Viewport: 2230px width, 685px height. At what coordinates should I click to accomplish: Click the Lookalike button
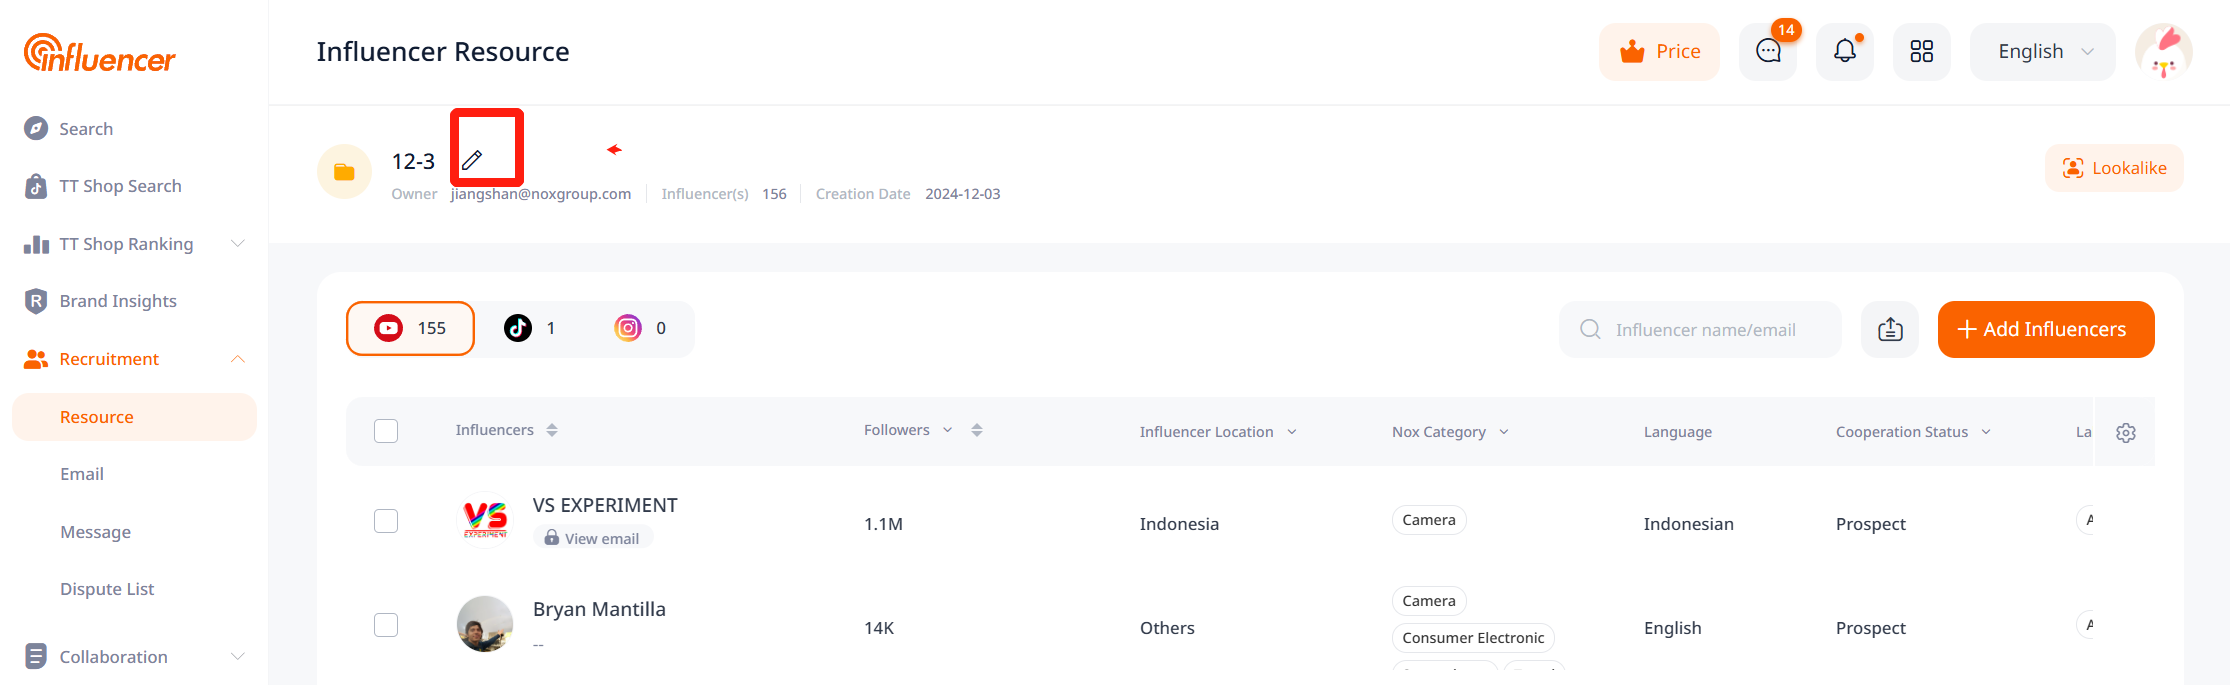pos(2114,168)
